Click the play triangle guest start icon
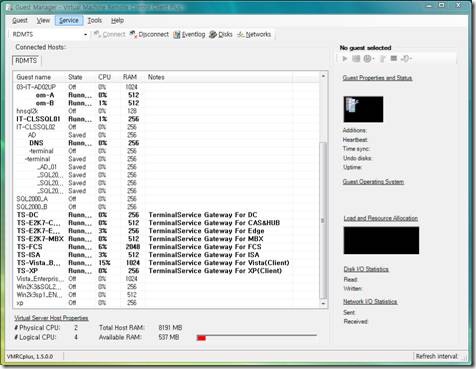Screen dimensions: 476x369 click(345, 59)
